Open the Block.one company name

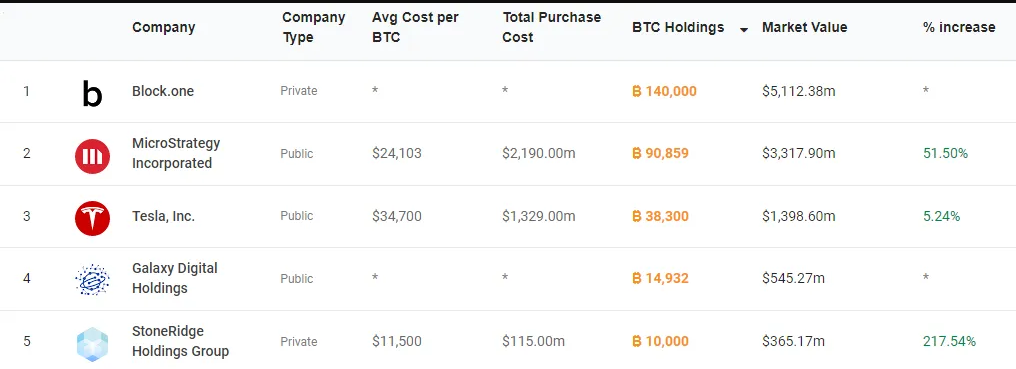[163, 91]
